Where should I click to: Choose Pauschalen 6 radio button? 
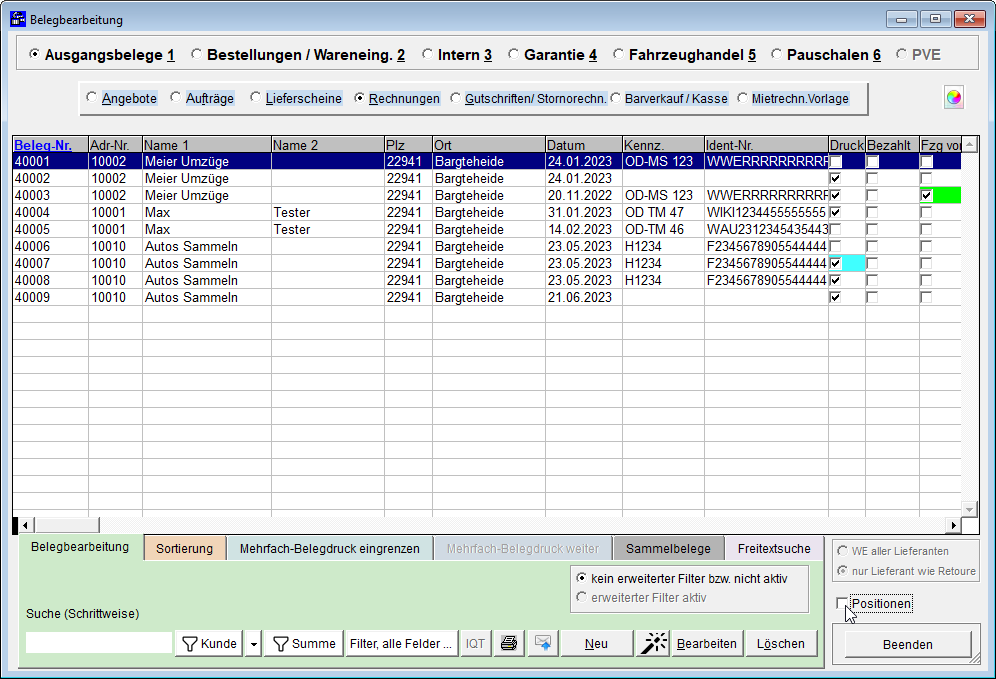click(x=776, y=55)
